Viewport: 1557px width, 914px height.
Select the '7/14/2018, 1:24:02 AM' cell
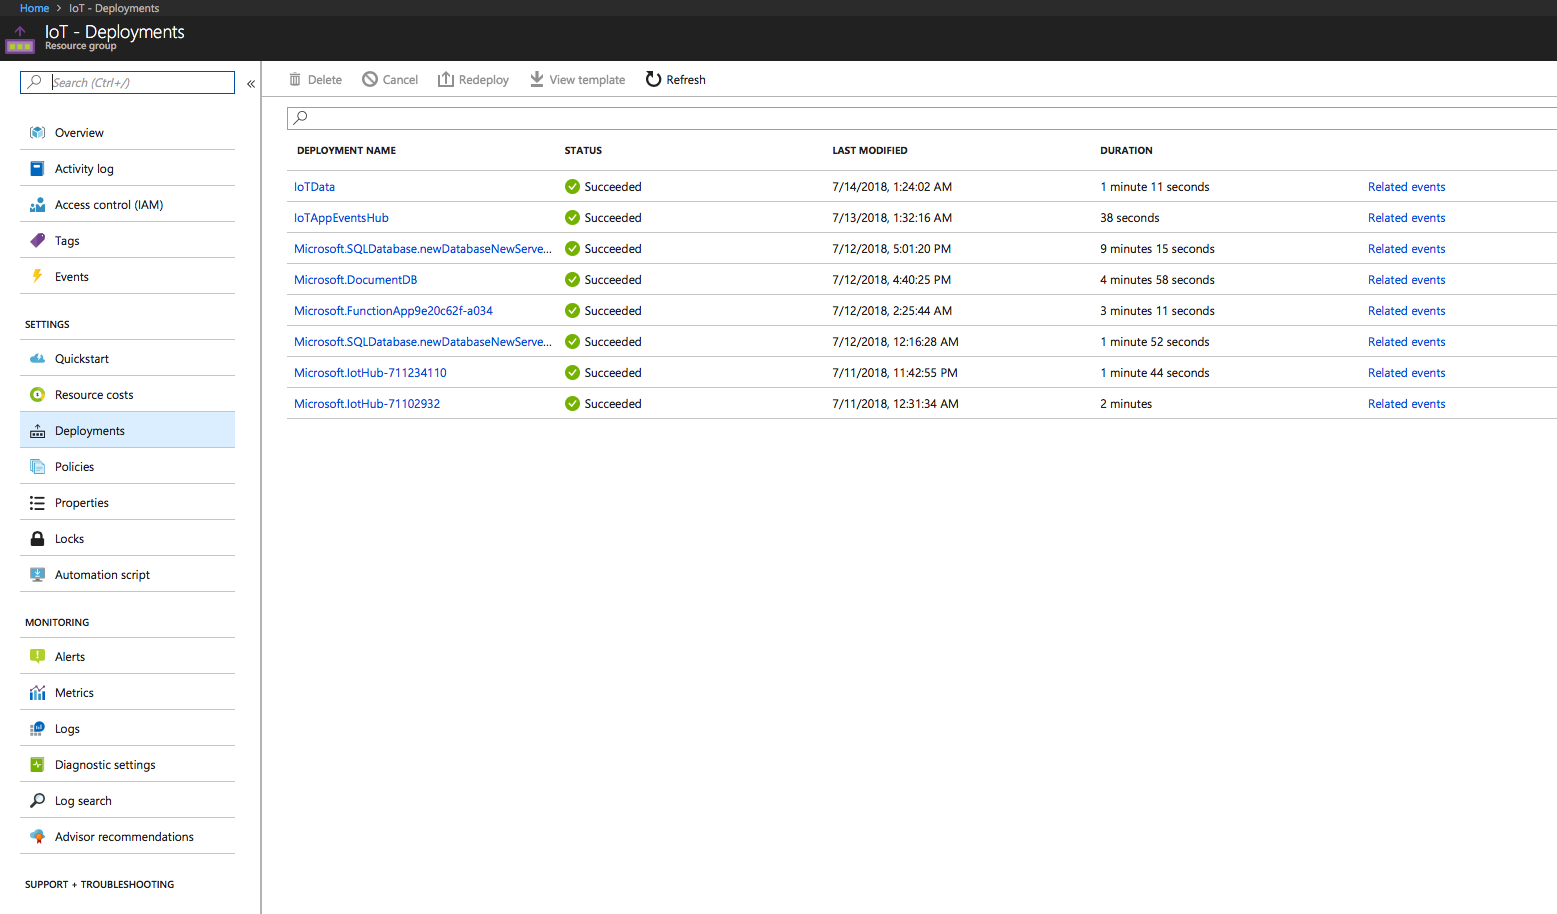(892, 187)
